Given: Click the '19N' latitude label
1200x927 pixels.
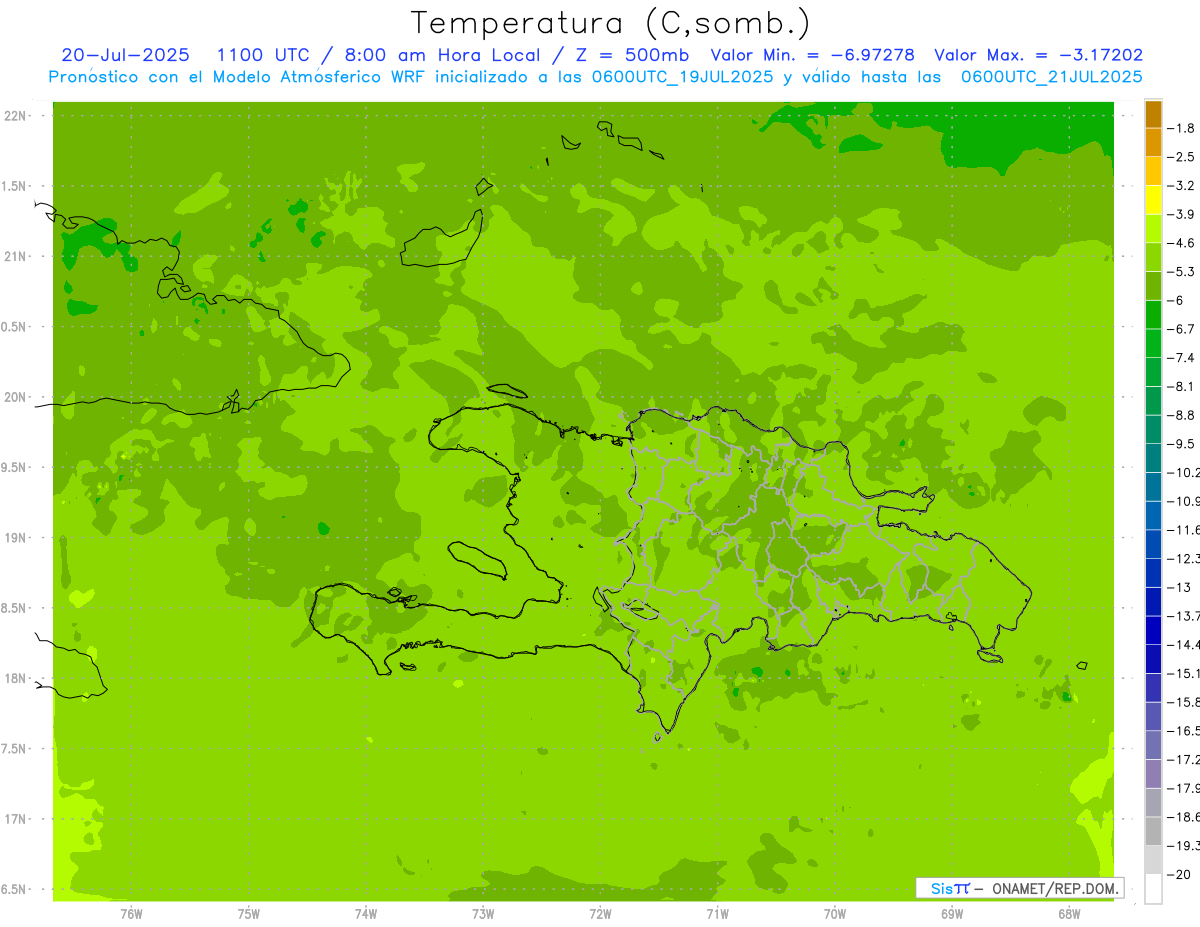Looking at the screenshot, I should 14,538.
